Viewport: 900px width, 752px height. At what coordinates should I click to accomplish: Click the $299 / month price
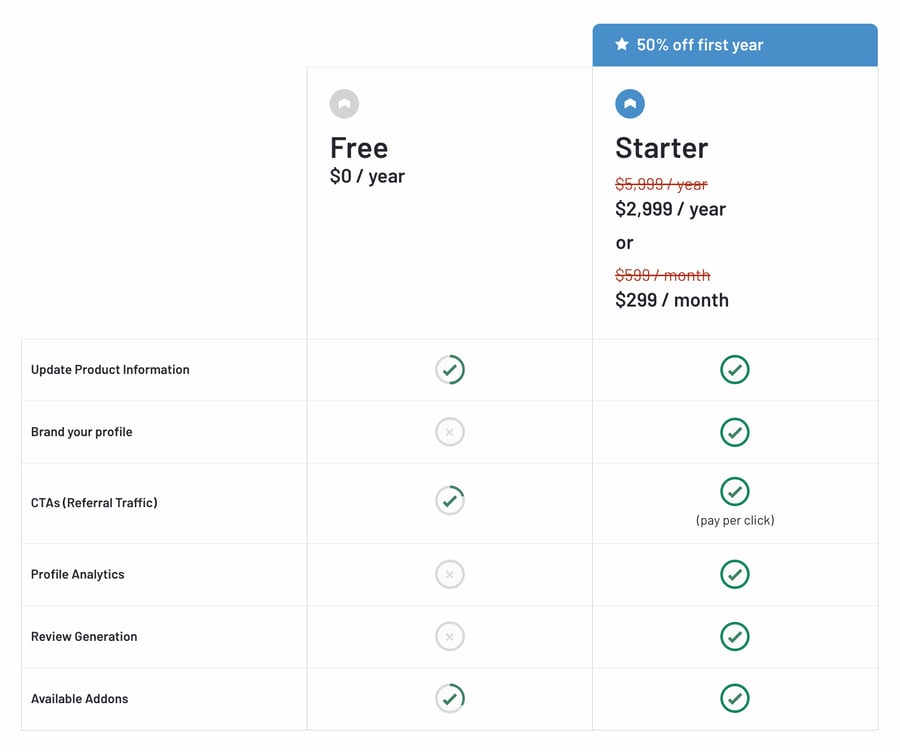(671, 299)
